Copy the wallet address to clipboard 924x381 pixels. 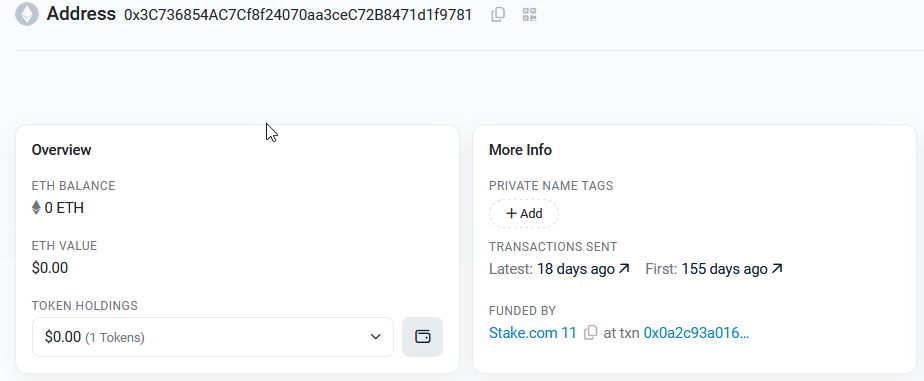coord(498,15)
